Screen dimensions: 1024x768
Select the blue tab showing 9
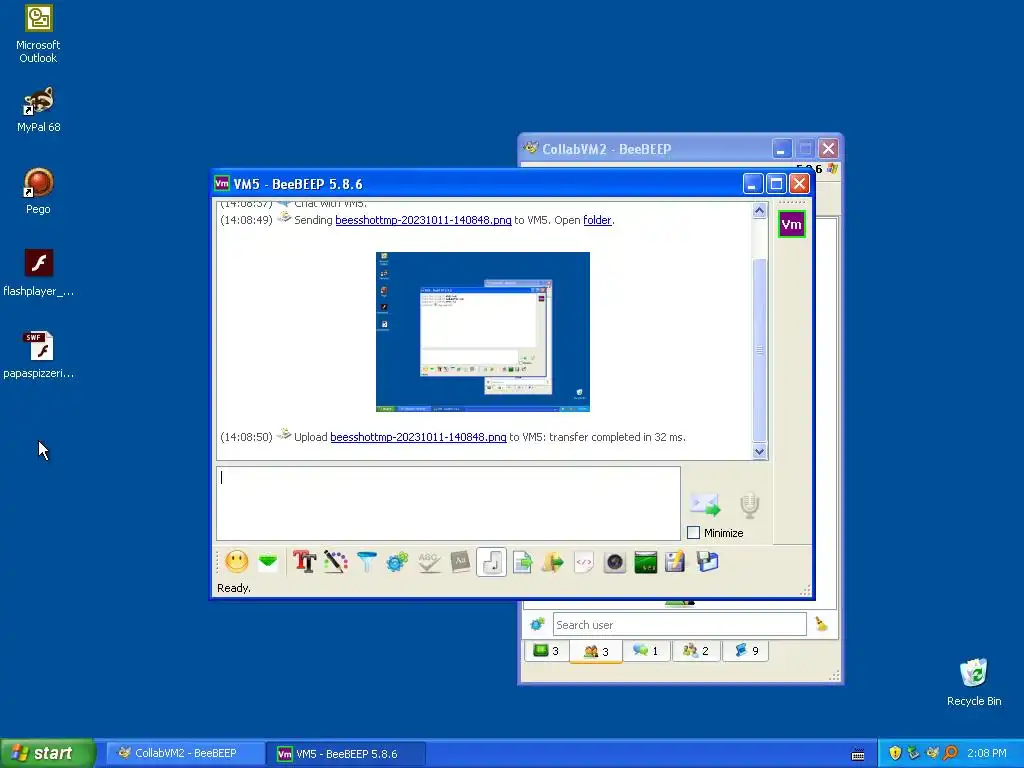[746, 650]
